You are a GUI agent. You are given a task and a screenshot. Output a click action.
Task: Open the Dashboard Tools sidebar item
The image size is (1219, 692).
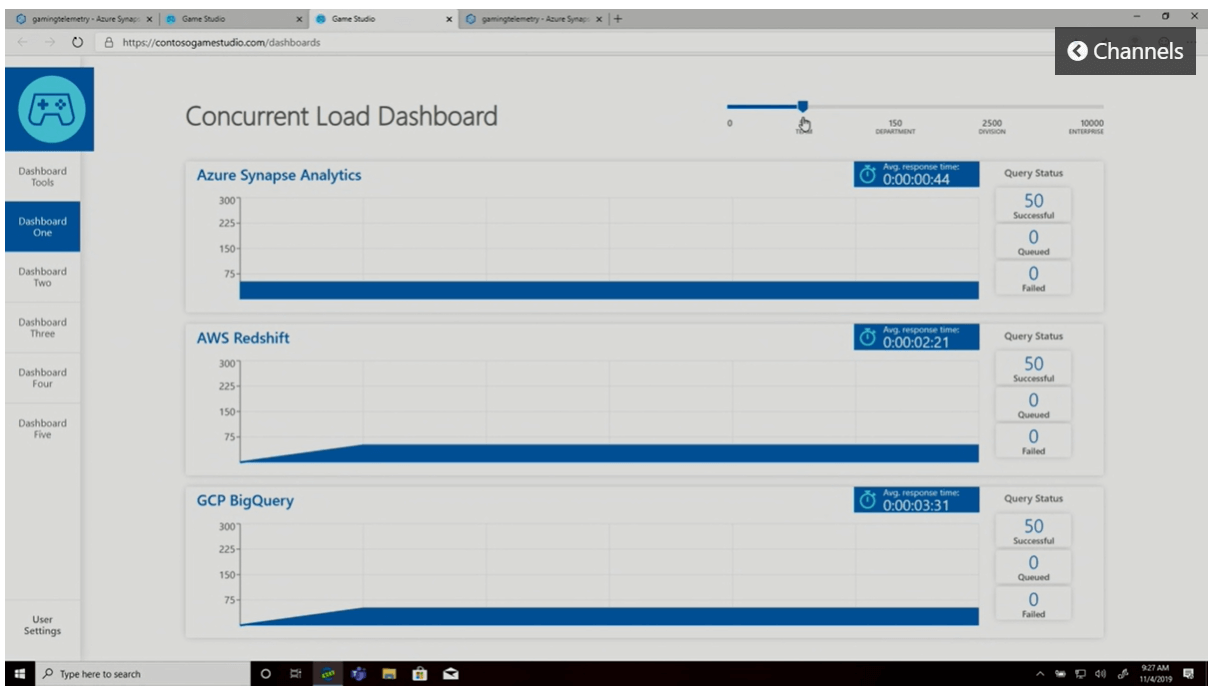click(x=42, y=177)
